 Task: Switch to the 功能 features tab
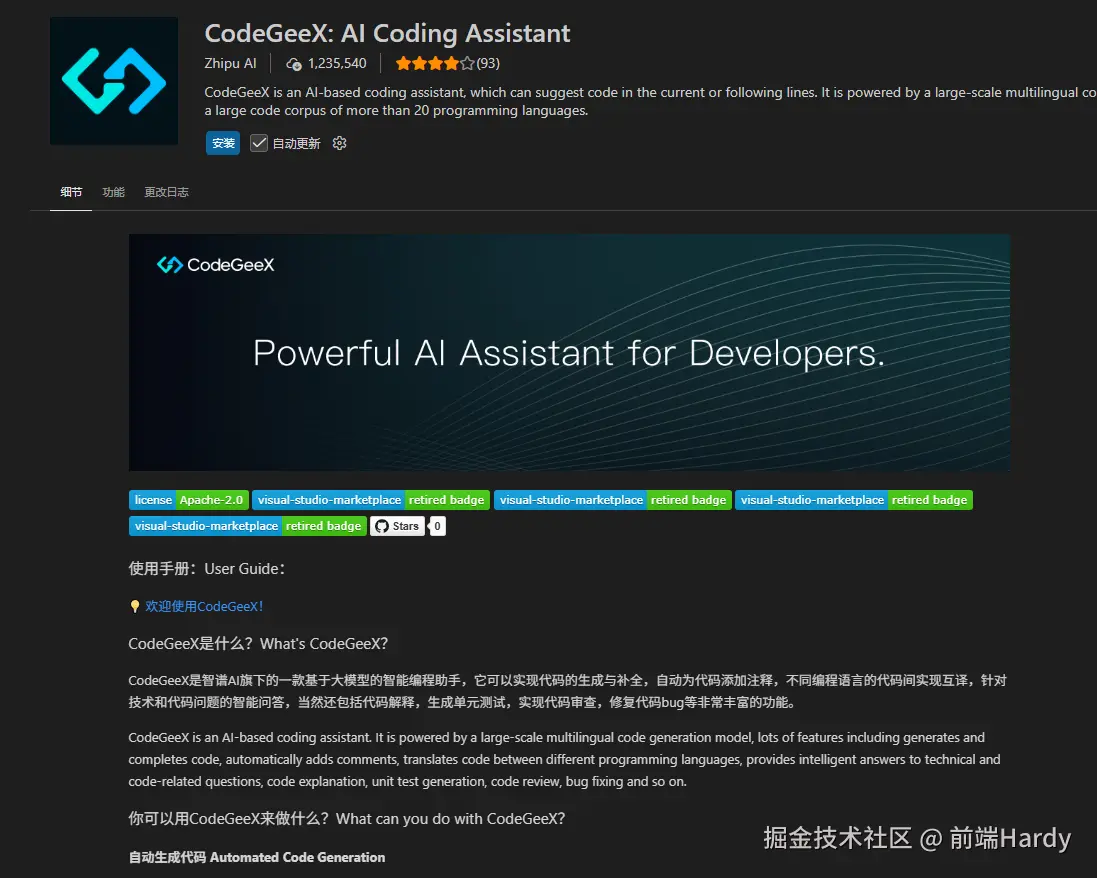pyautogui.click(x=113, y=192)
